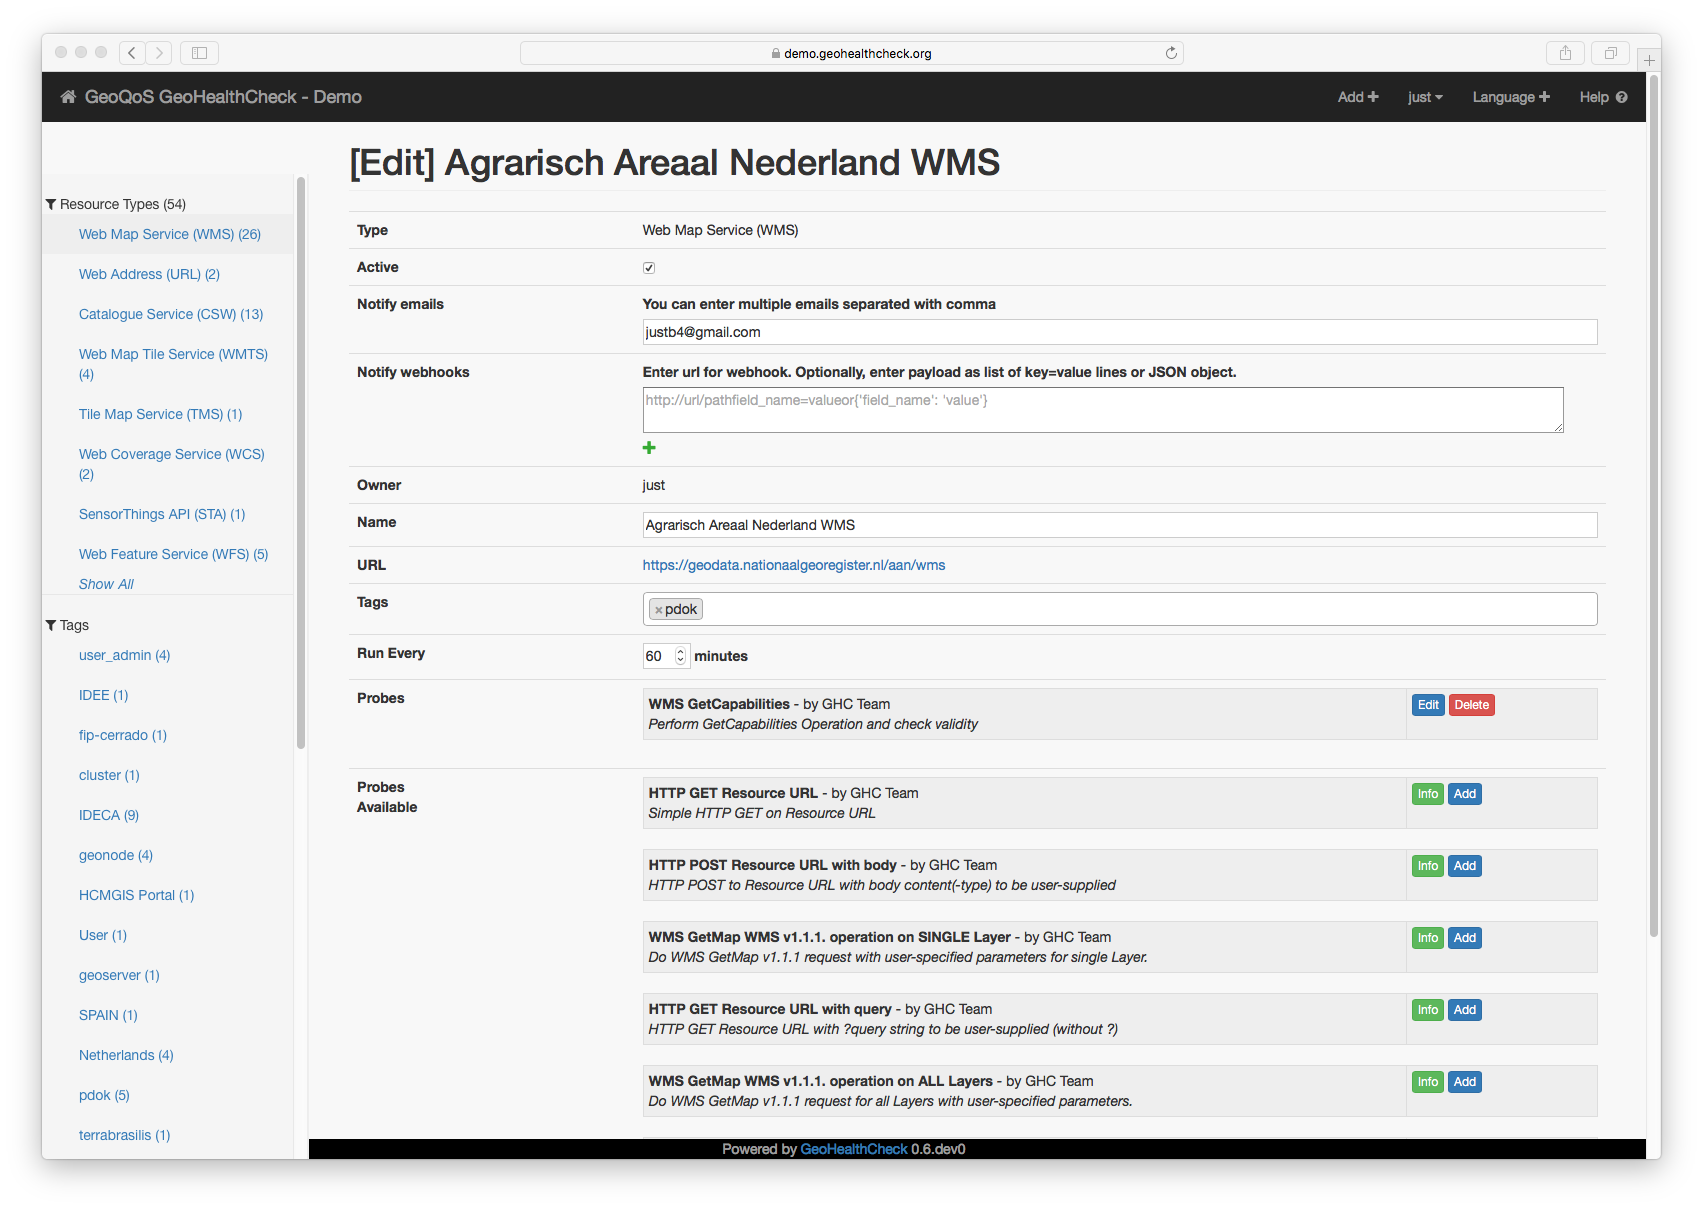Delete the WMS GetCapabilities probe
The width and height of the screenshot is (1703, 1209).
(x=1471, y=705)
